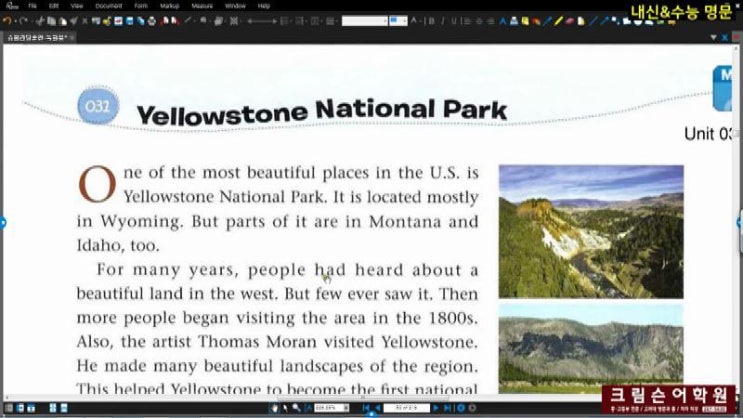The image size is (743, 418).
Task: Expand the left side panel handle
Action: click(3, 222)
